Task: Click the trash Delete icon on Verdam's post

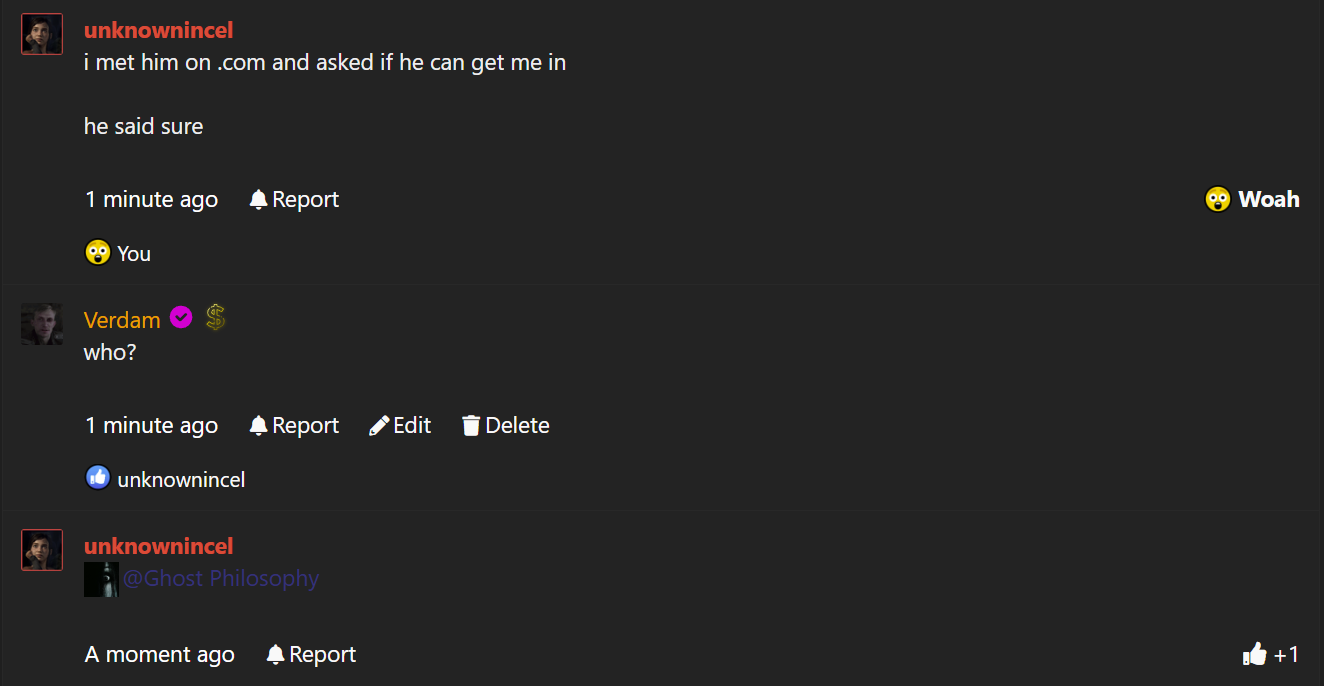Action: (471, 426)
